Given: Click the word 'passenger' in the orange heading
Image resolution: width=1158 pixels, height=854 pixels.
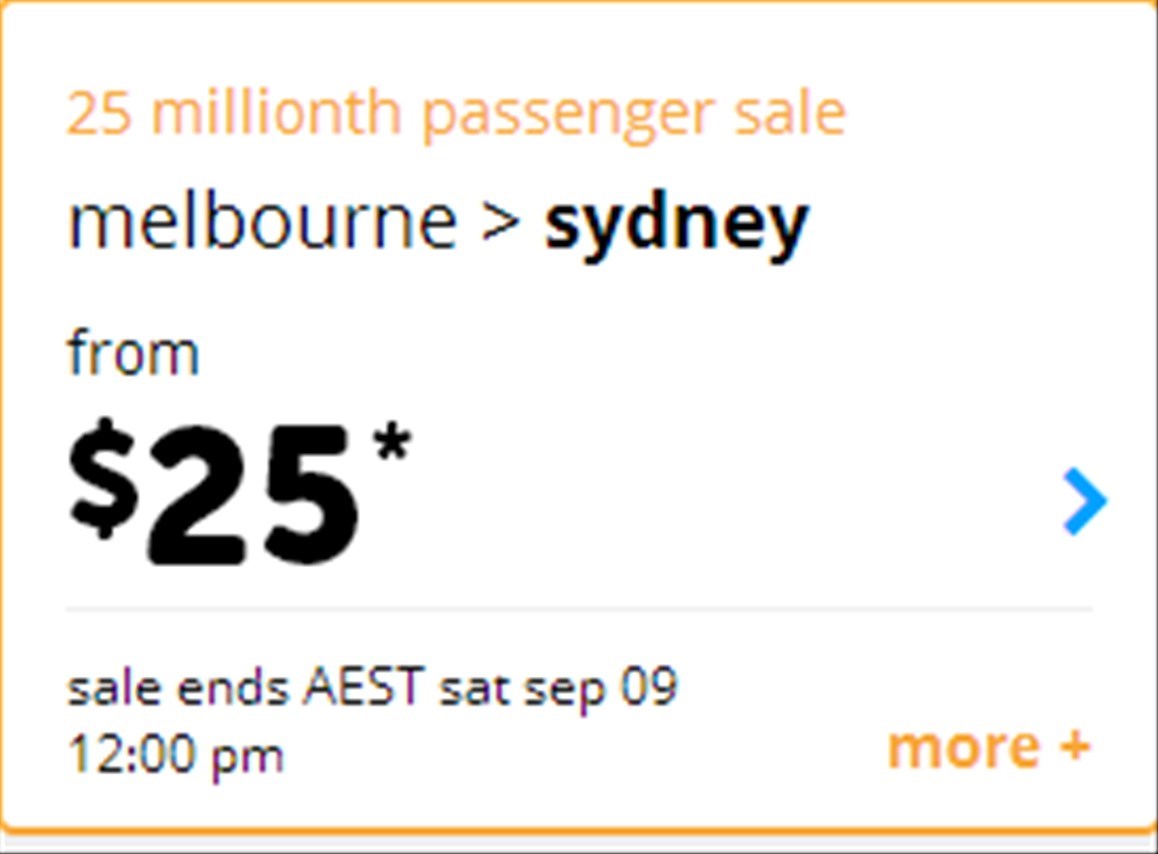Looking at the screenshot, I should tap(568, 117).
